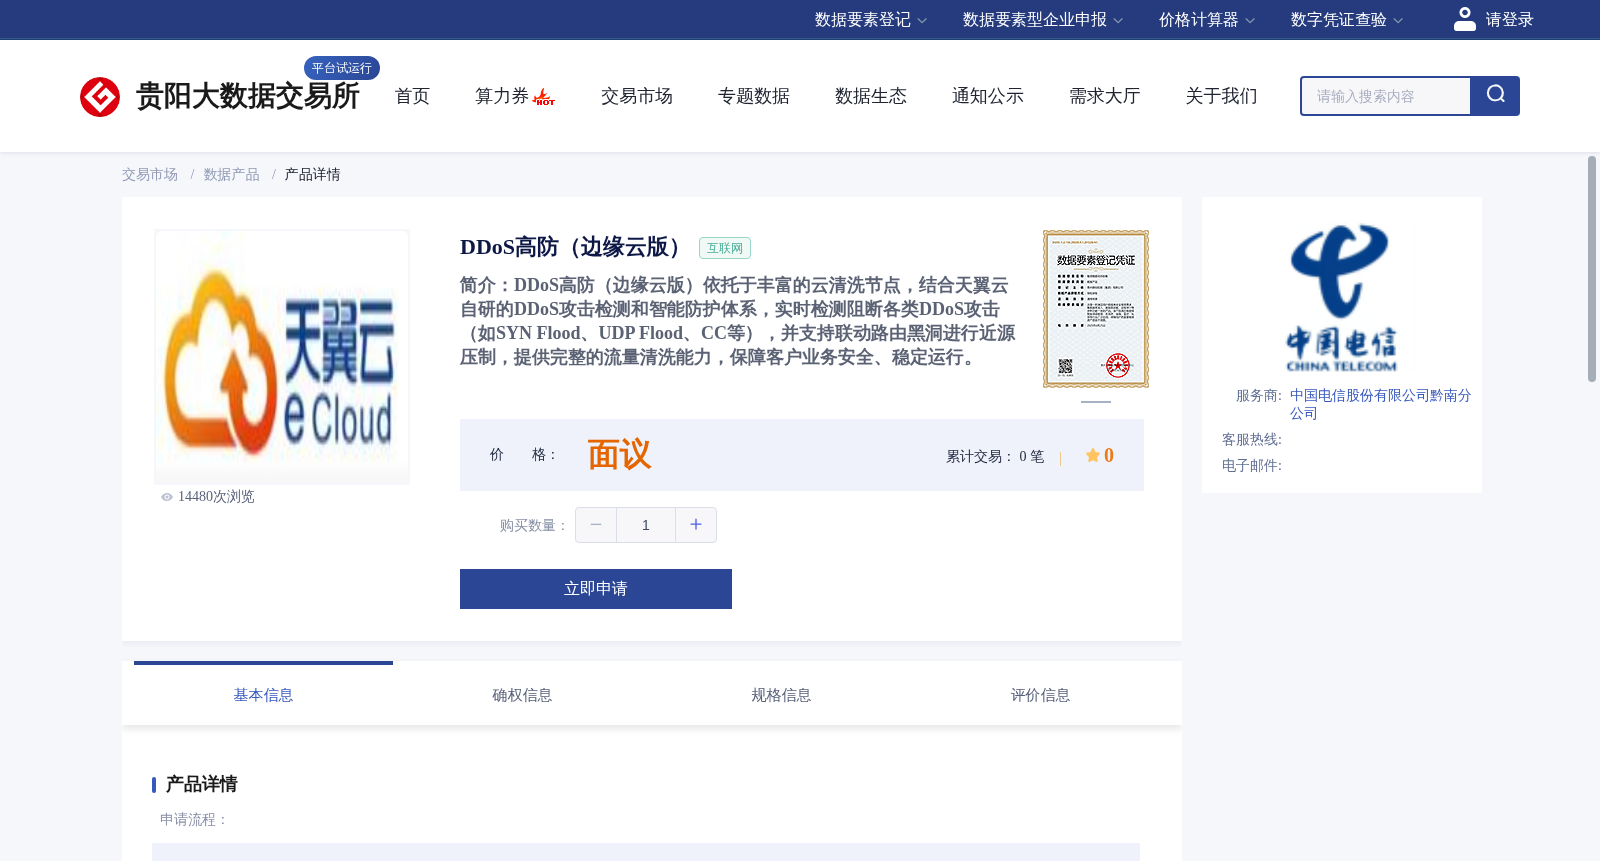Click the 产品详情 section heading
The width and height of the screenshot is (1600, 861).
click(201, 784)
